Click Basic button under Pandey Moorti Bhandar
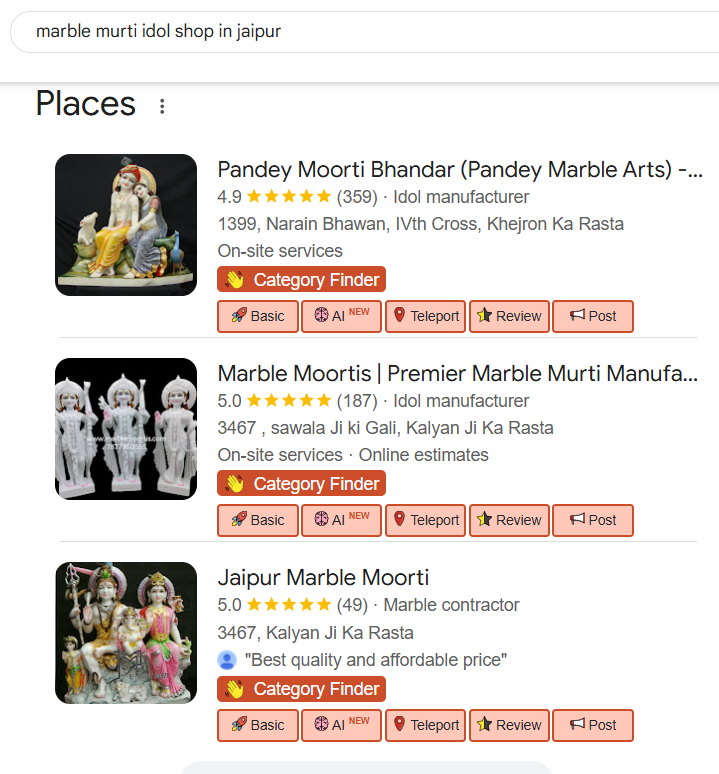Viewport: 719px width, 774px height. tap(258, 316)
